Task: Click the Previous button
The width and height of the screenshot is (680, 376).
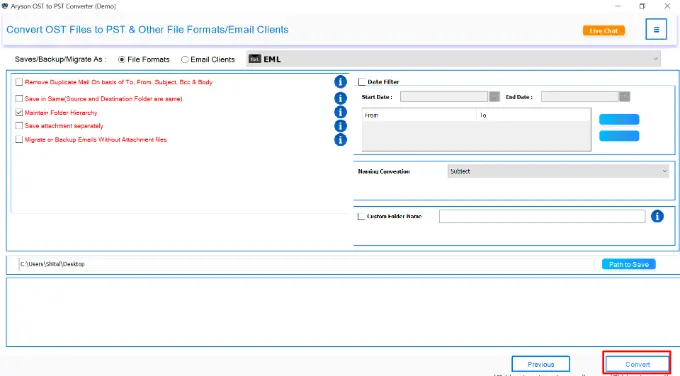Action: click(541, 364)
